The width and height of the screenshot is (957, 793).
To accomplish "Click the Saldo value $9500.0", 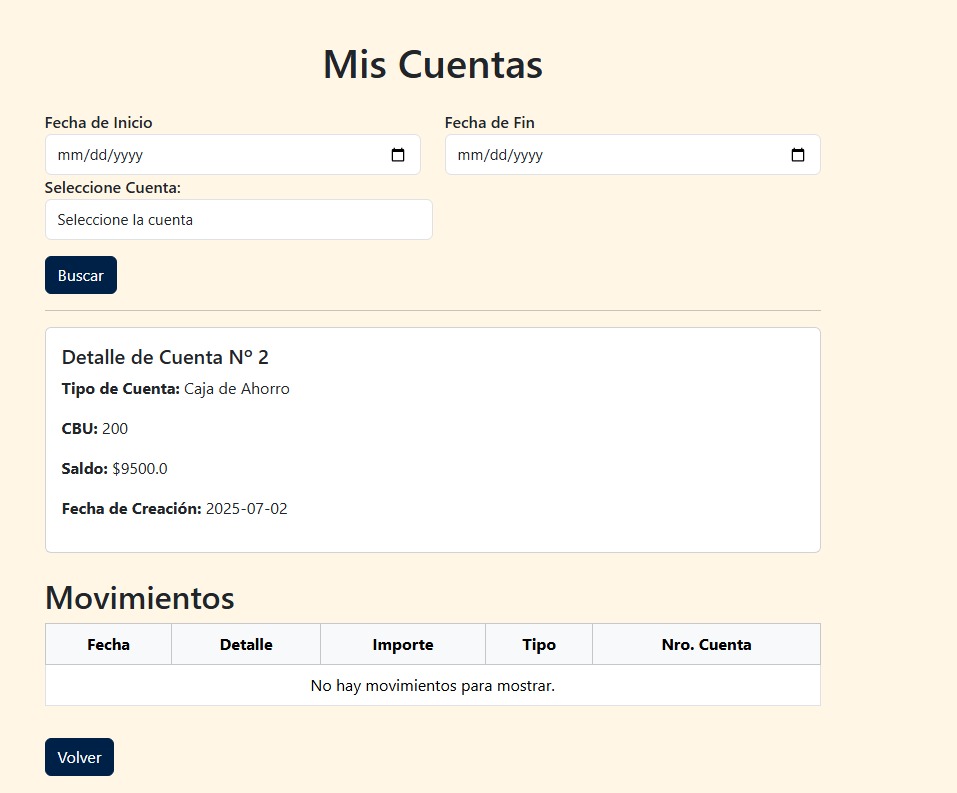I will pos(140,468).
